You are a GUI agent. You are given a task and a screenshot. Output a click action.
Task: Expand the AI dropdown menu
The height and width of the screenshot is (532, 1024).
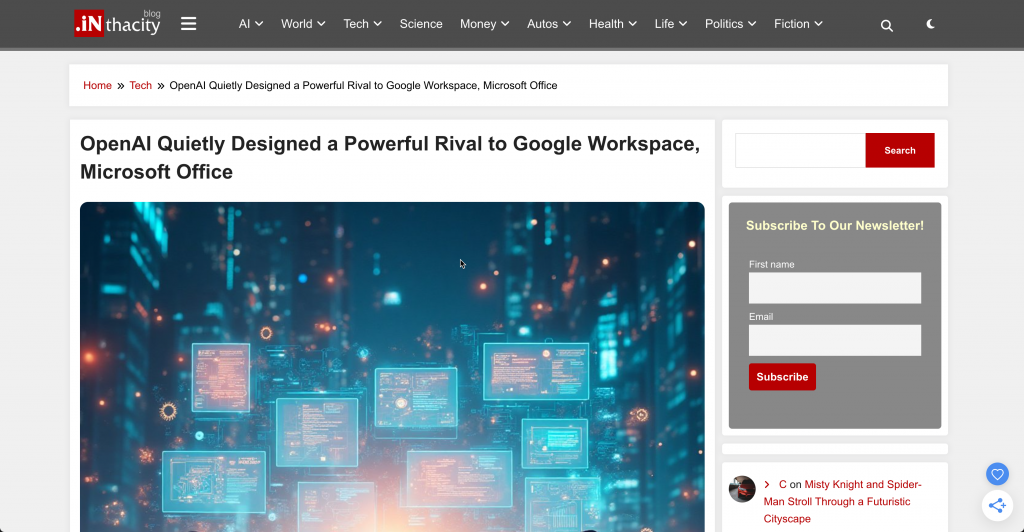(250, 24)
